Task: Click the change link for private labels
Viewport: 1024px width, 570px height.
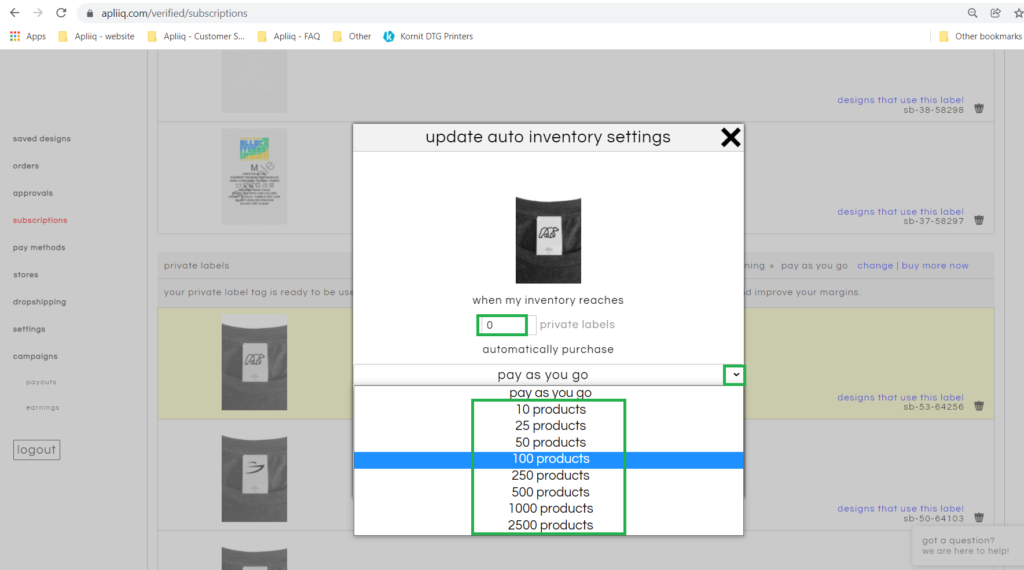Action: click(875, 266)
